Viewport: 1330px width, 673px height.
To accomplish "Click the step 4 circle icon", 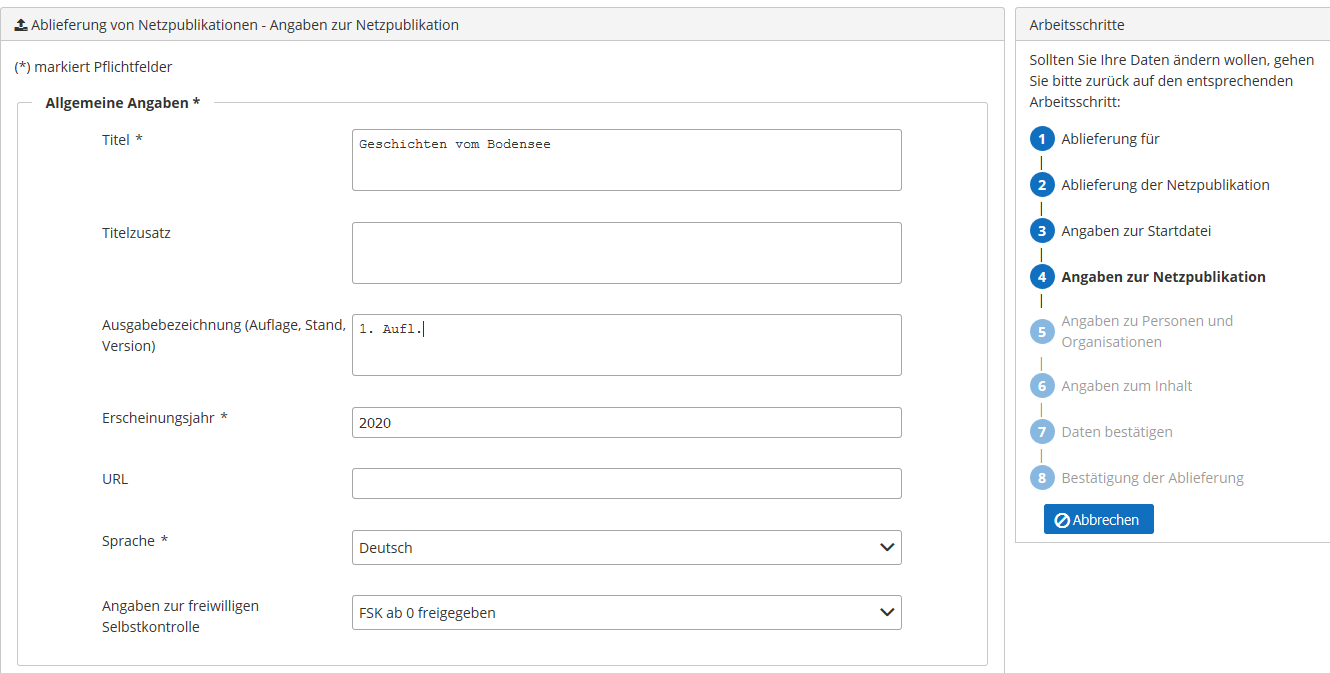I will 1042,277.
